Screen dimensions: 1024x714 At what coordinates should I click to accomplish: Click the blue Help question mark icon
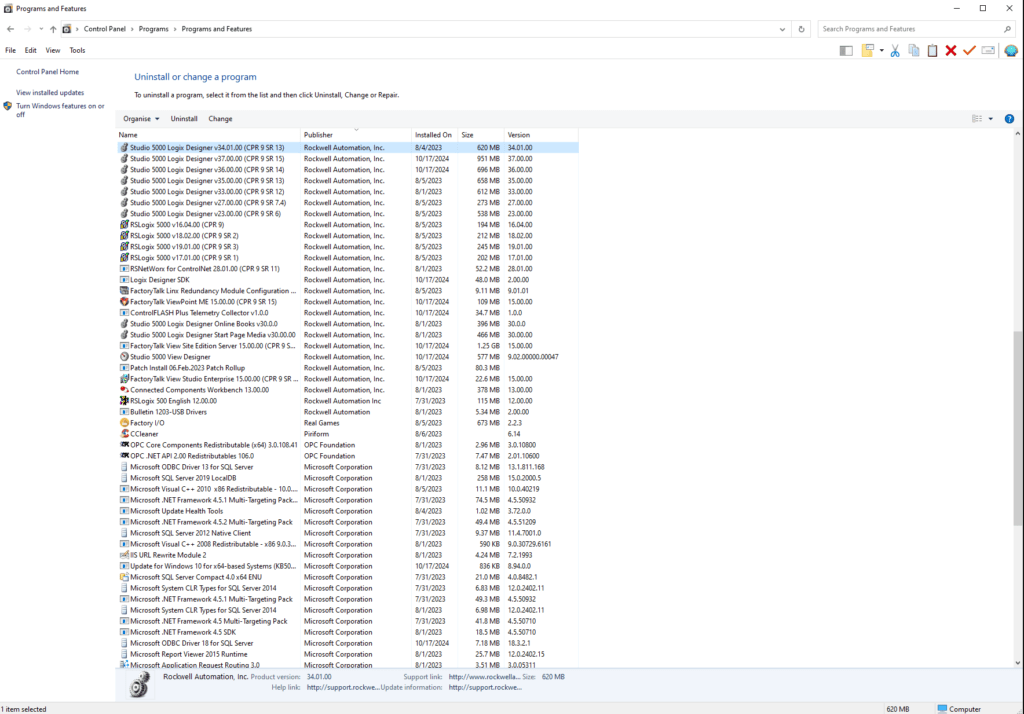pyautogui.click(x=1009, y=119)
